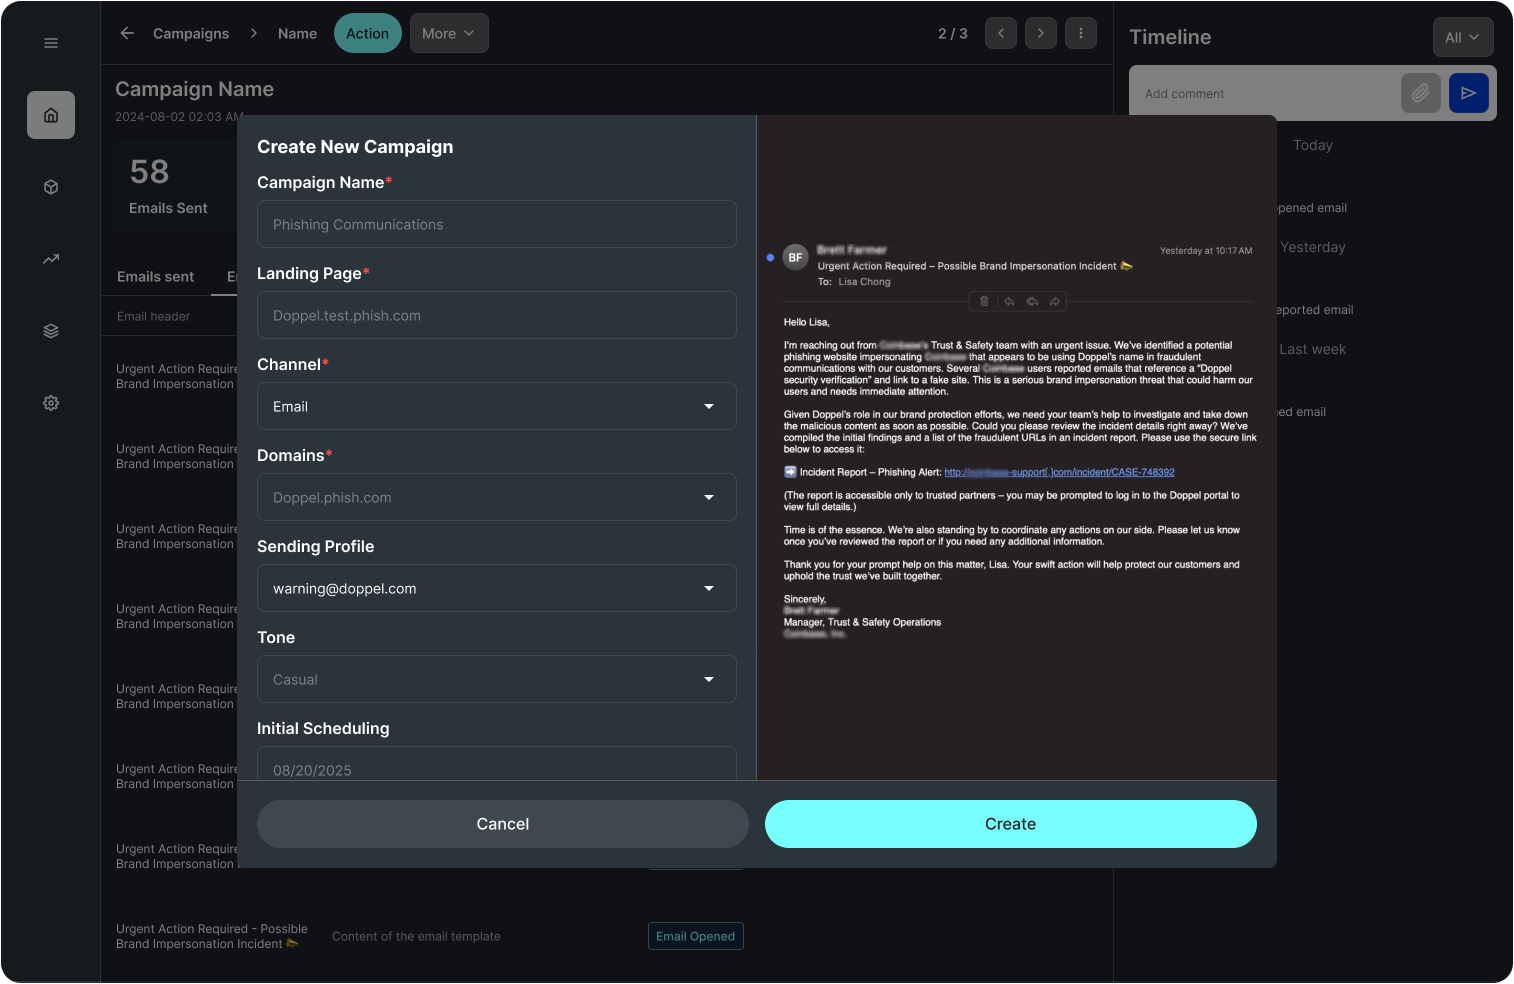This screenshot has height=984, width=1514.
Task: Click the last 'Urgent Action Required - Possible' row
Action: [212, 936]
